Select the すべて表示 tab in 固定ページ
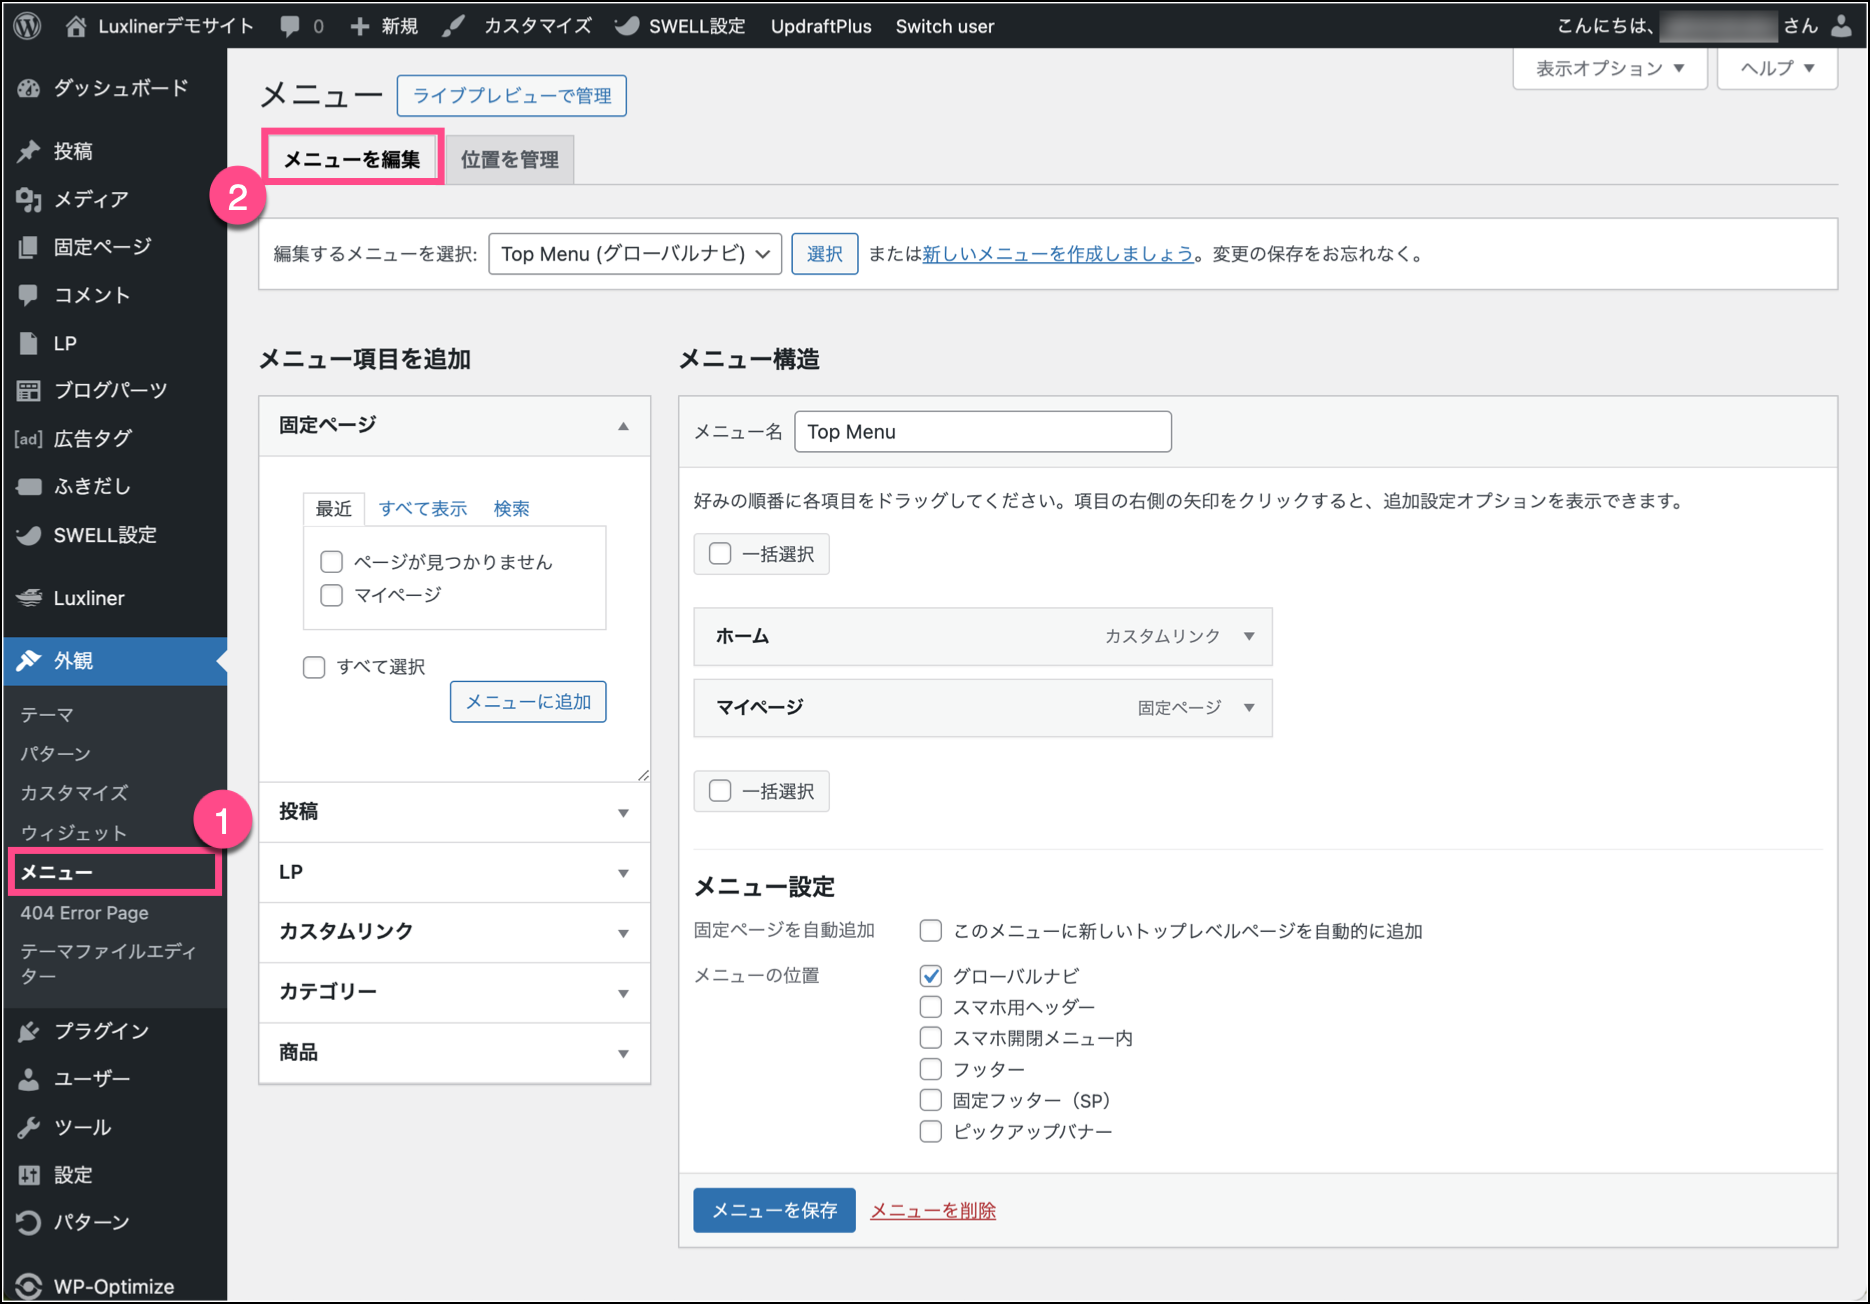This screenshot has width=1870, height=1304. coord(423,509)
